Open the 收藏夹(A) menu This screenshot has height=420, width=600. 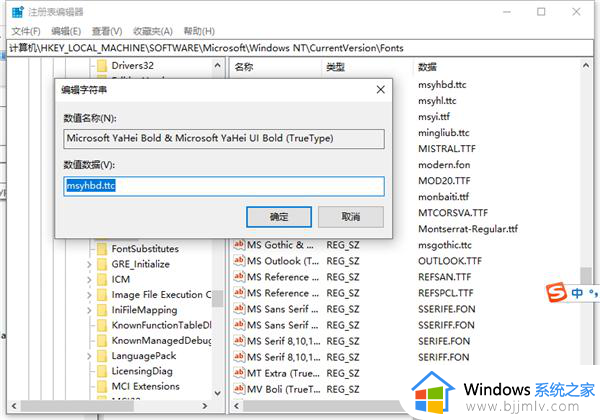click(153, 31)
